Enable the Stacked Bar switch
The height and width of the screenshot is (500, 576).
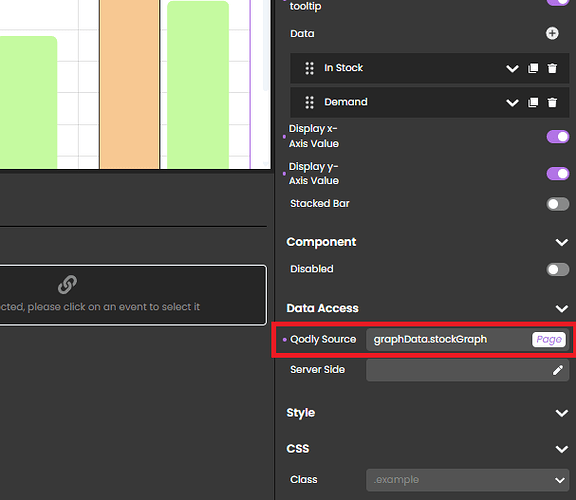558,204
